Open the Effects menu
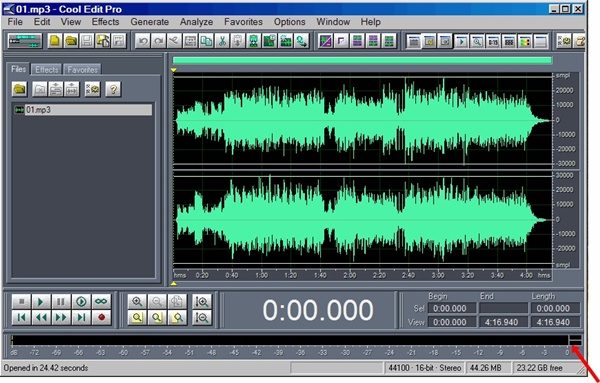 coord(105,22)
